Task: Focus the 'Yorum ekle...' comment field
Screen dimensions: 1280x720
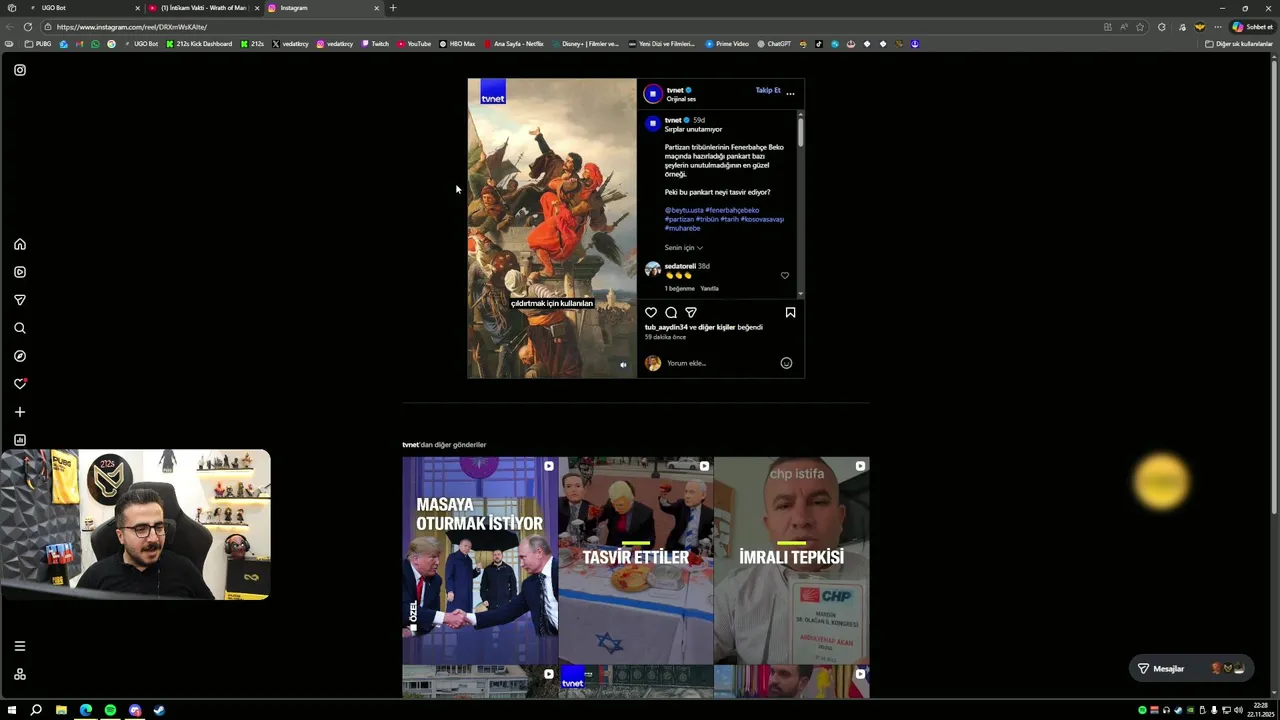Action: pos(720,363)
